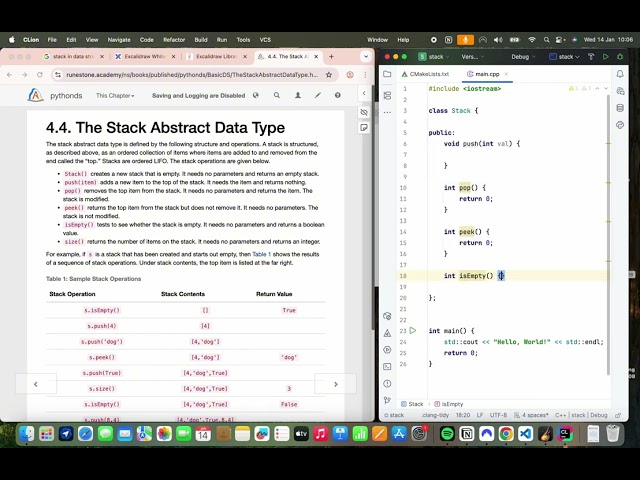The width and height of the screenshot is (640, 480).
Task: Open Spotlight search in the menu bar
Action: coord(546,40)
